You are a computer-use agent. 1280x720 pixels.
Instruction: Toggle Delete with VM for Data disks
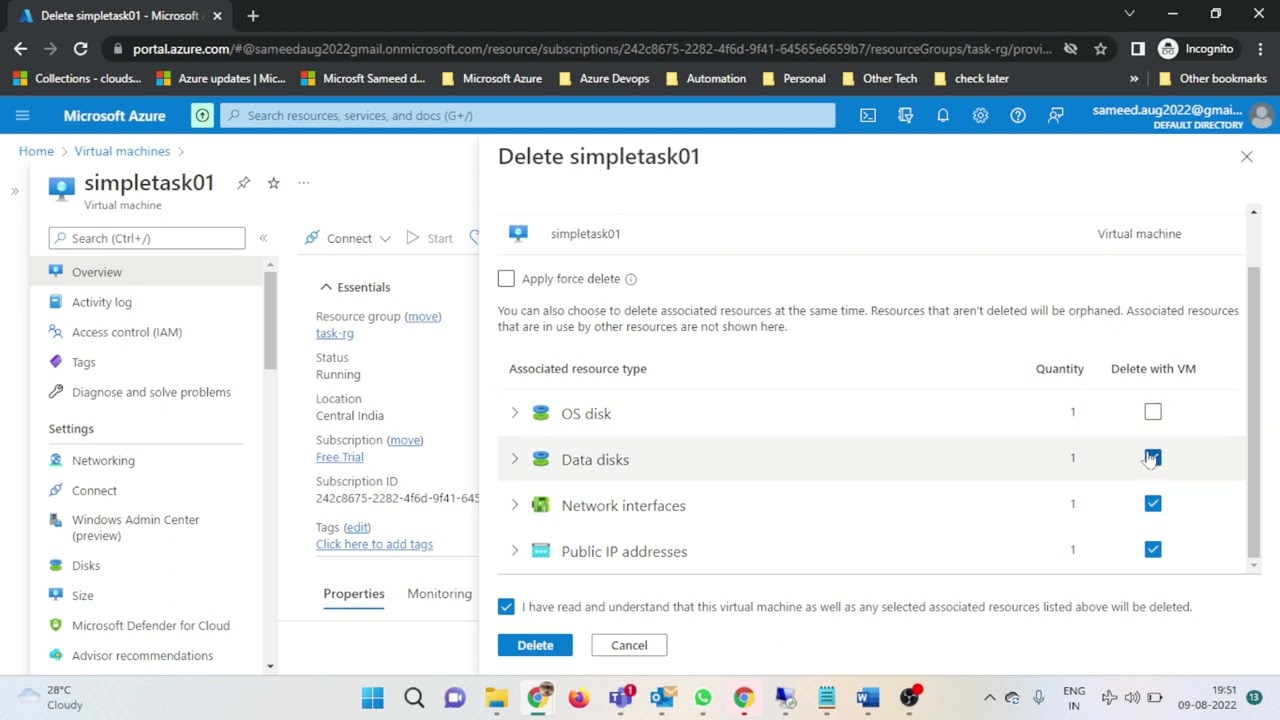pos(1153,458)
